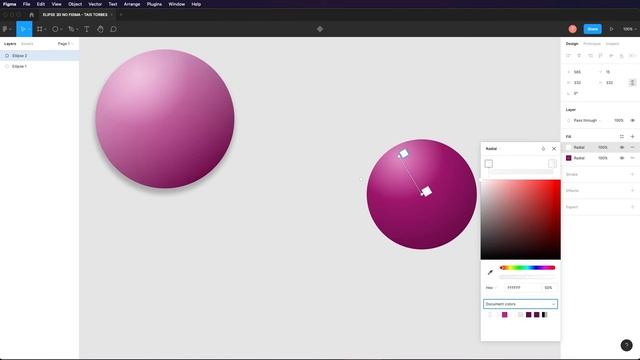Remove the second Radial fill
640x360 pixels.
click(x=632, y=158)
